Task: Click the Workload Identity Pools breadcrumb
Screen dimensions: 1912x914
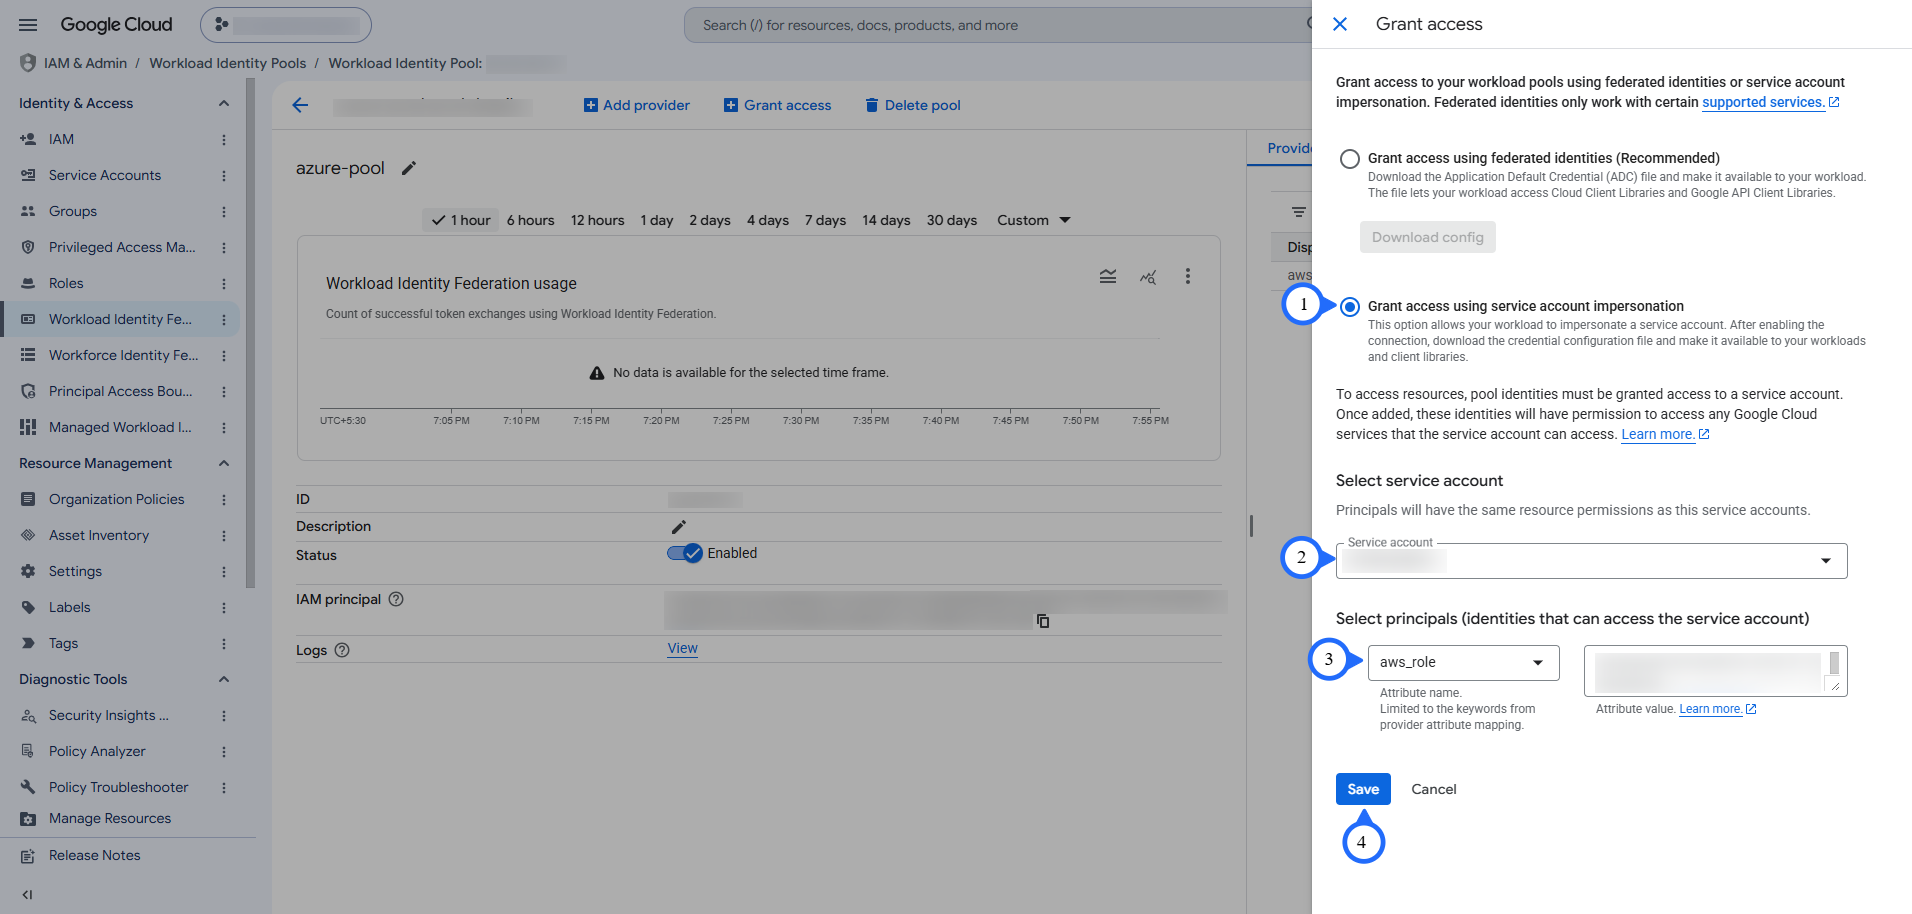Action: click(228, 63)
